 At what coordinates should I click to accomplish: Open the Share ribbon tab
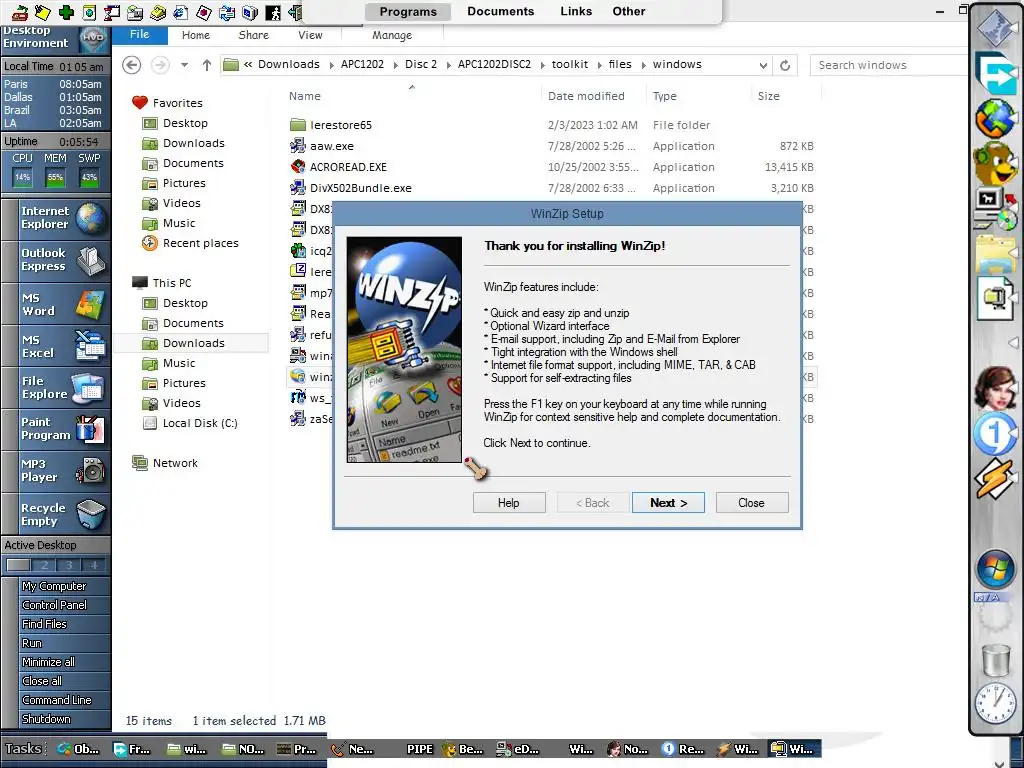253,35
